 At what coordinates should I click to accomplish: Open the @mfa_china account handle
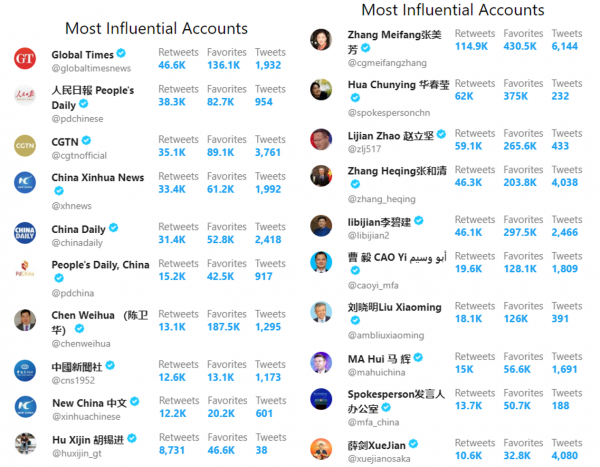[x=373, y=422]
